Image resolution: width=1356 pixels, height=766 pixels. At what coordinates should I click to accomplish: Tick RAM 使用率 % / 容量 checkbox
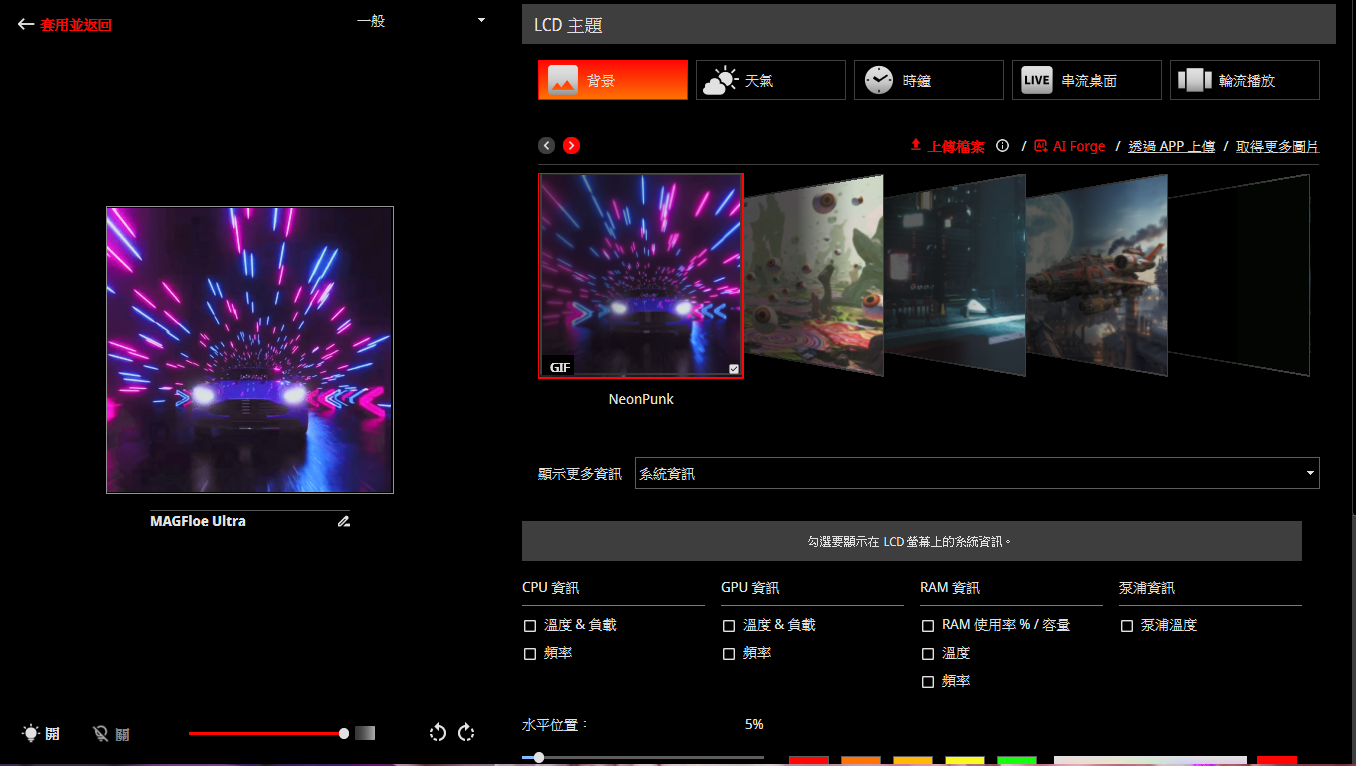928,626
